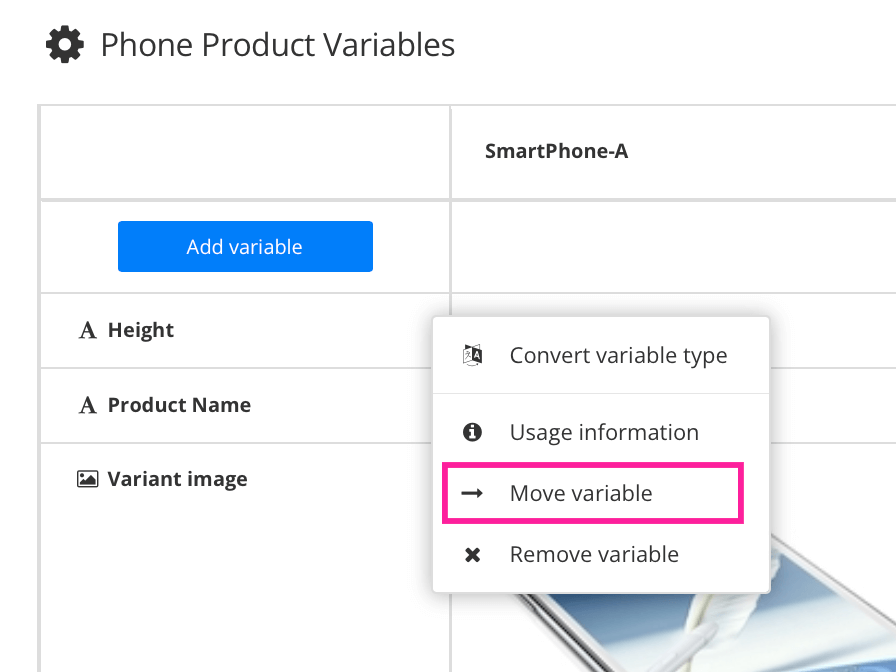This screenshot has height=672, width=896.
Task: Open Usage information from the context menu
Action: [604, 432]
